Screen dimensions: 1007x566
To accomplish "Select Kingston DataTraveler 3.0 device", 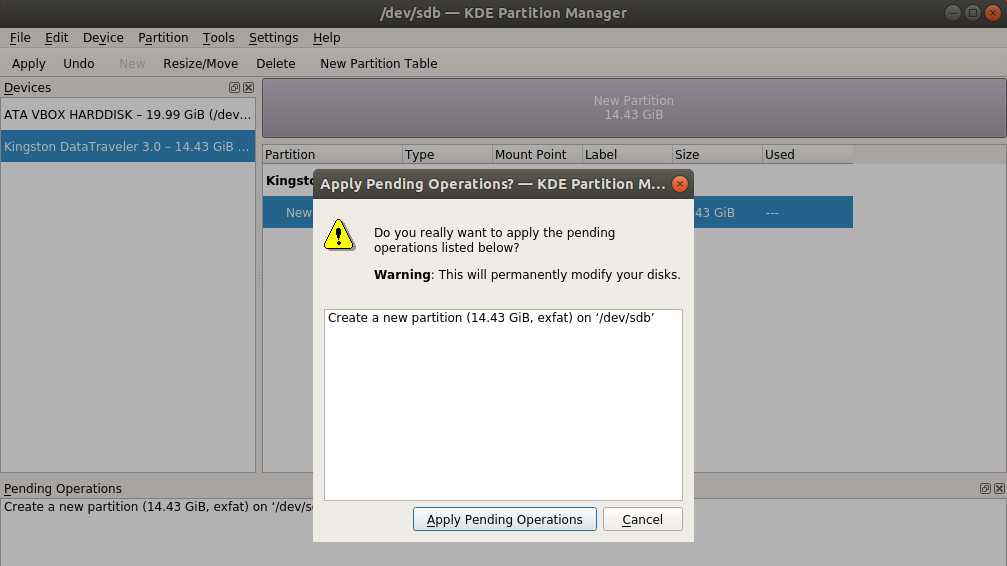I will click(128, 146).
